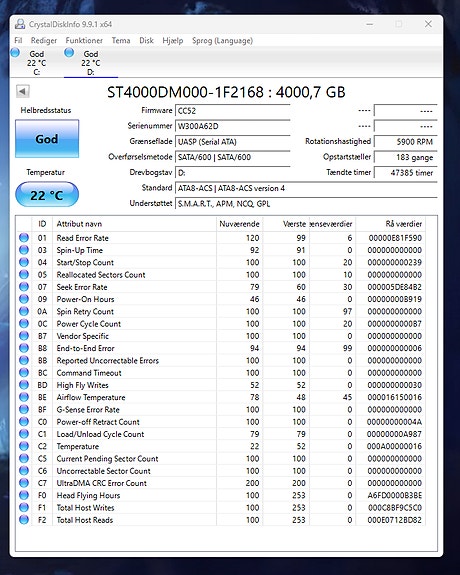Select the Seek Error Rate attribute row
Viewport: 460px width, 575px height.
click(221, 287)
